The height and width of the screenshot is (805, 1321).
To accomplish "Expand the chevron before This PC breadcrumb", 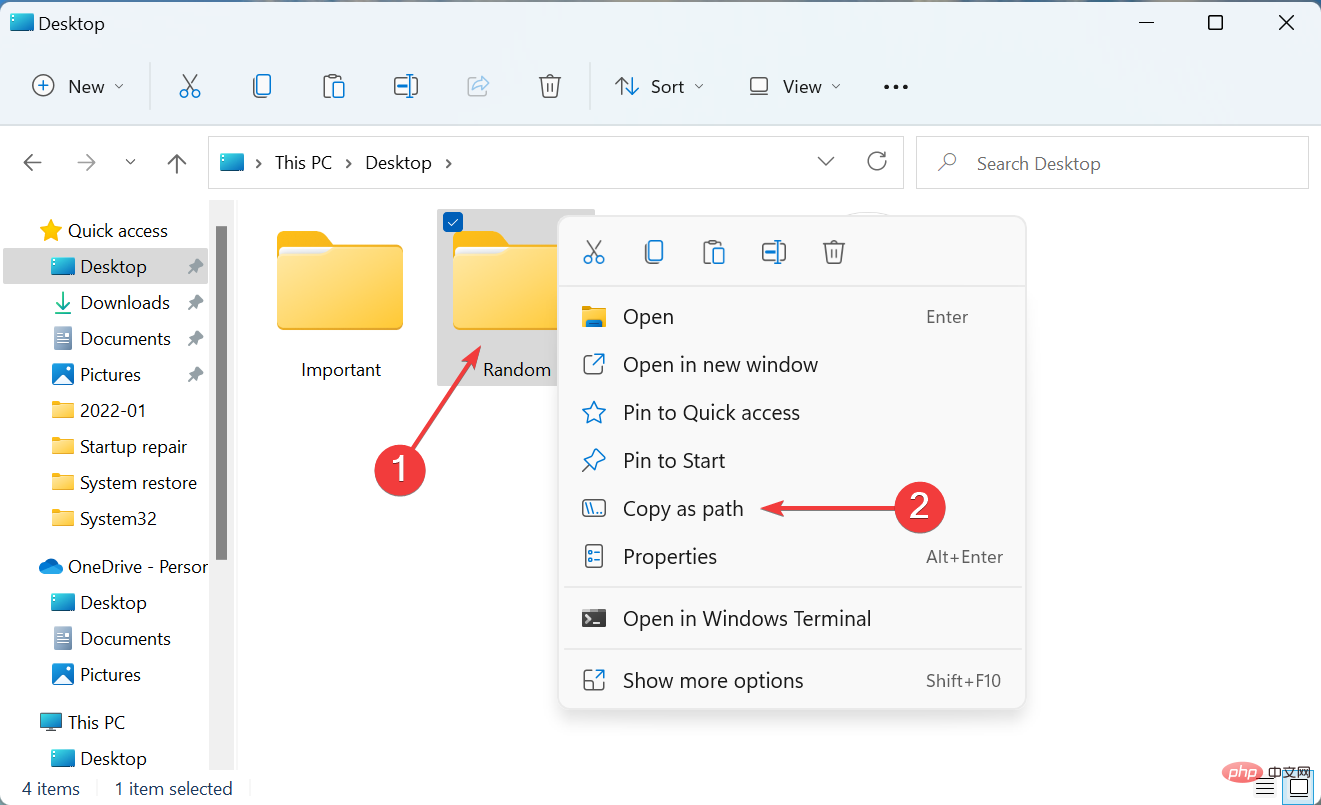I will pos(259,163).
